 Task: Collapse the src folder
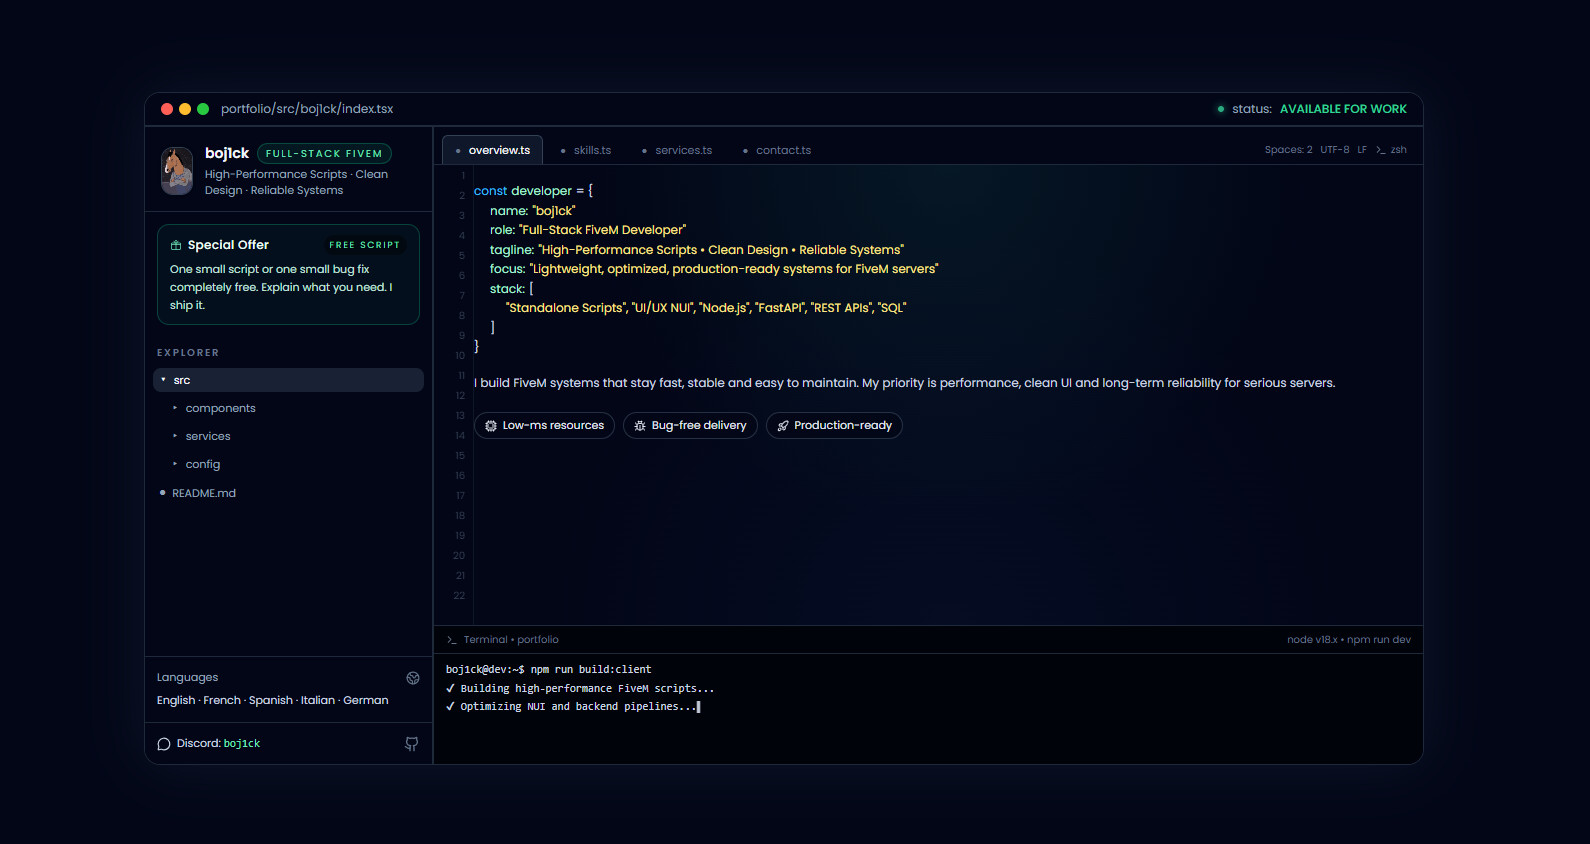pos(181,380)
